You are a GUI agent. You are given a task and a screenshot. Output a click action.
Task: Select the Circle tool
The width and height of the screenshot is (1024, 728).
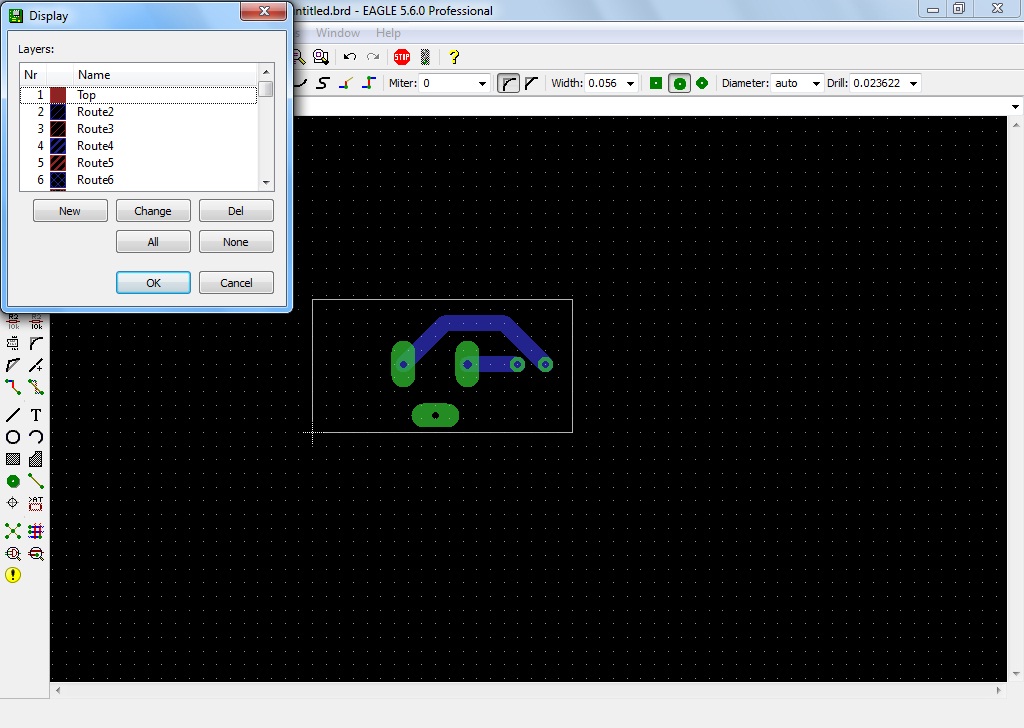13,437
